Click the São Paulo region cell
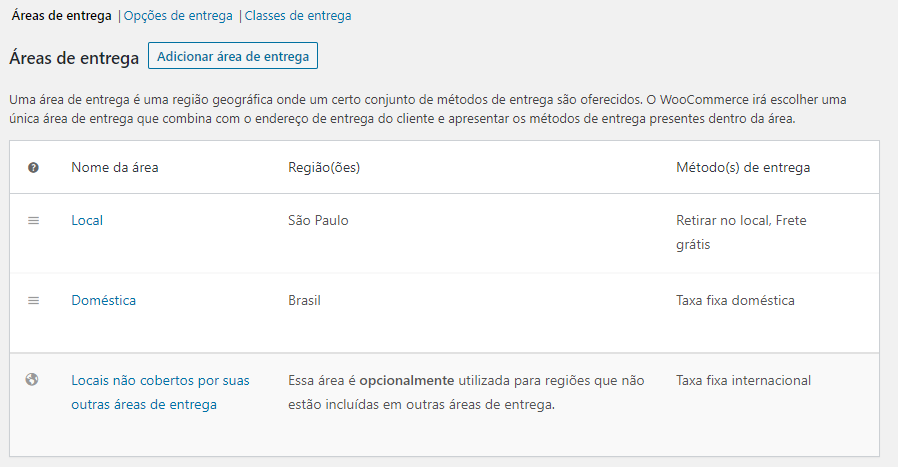The width and height of the screenshot is (898, 467). click(318, 220)
